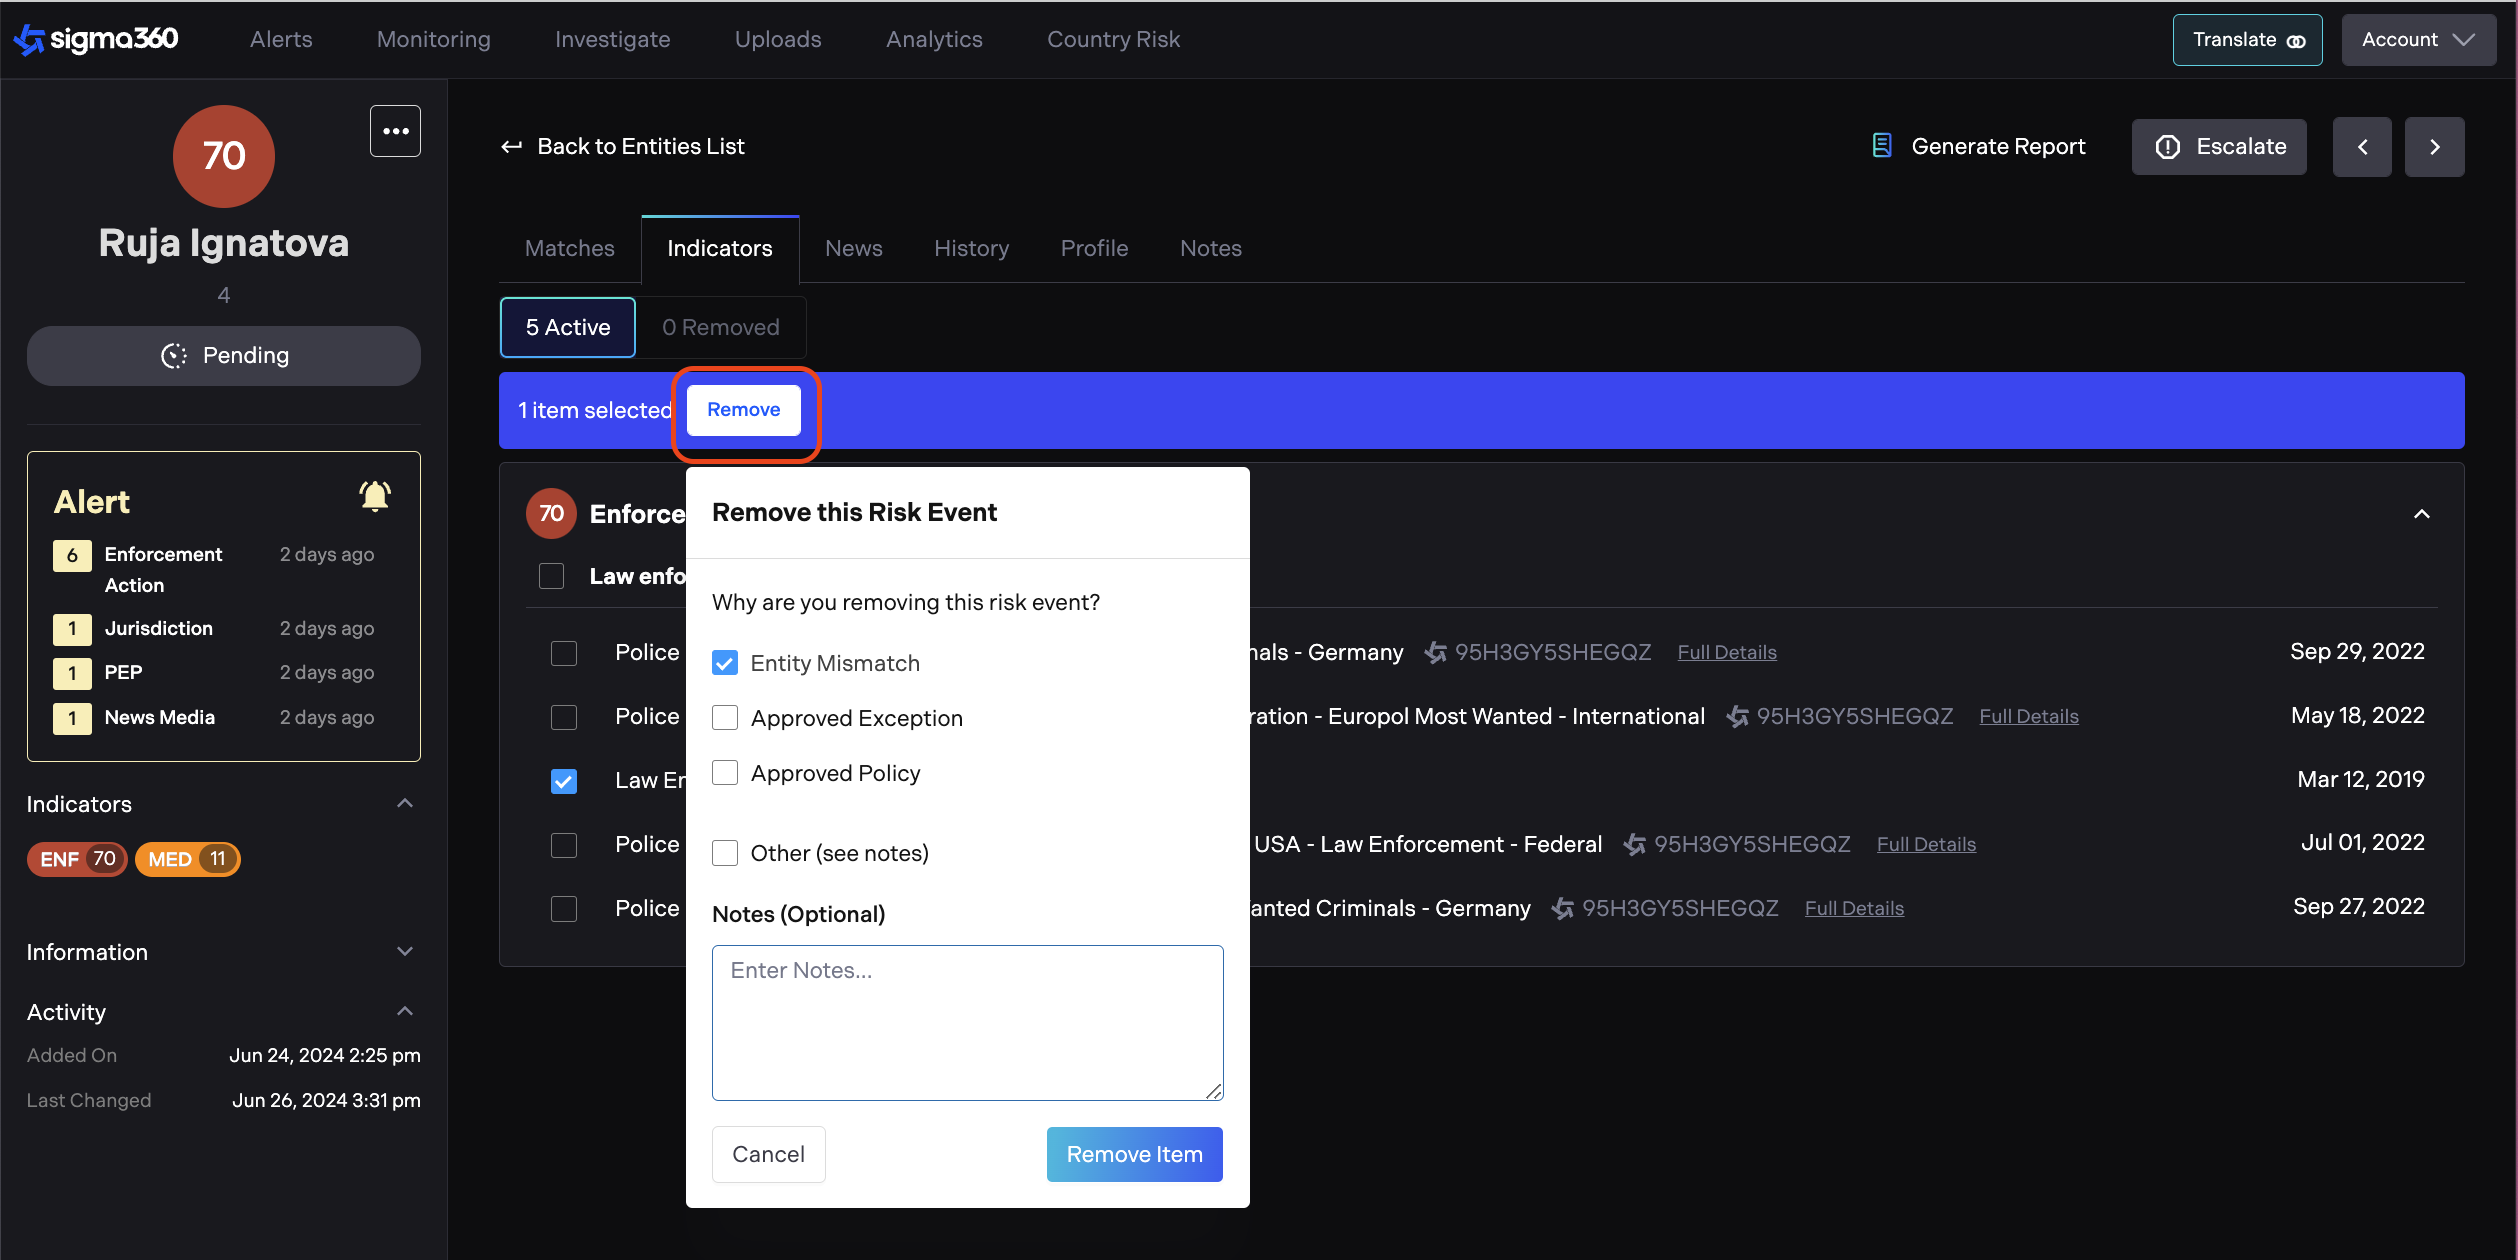Go to next entity with right arrow
2518x1260 pixels.
(2434, 147)
